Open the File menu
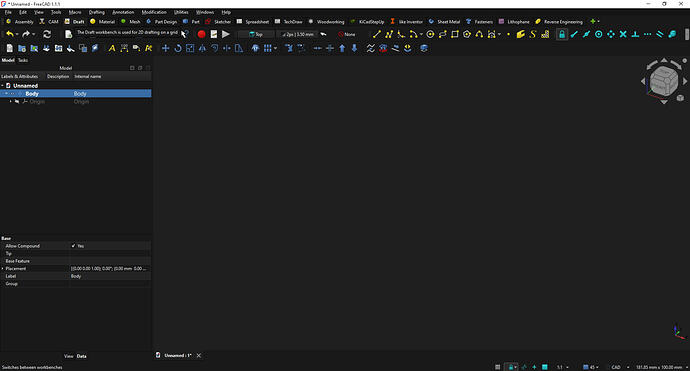Image resolution: width=690 pixels, height=371 pixels. [x=8, y=12]
